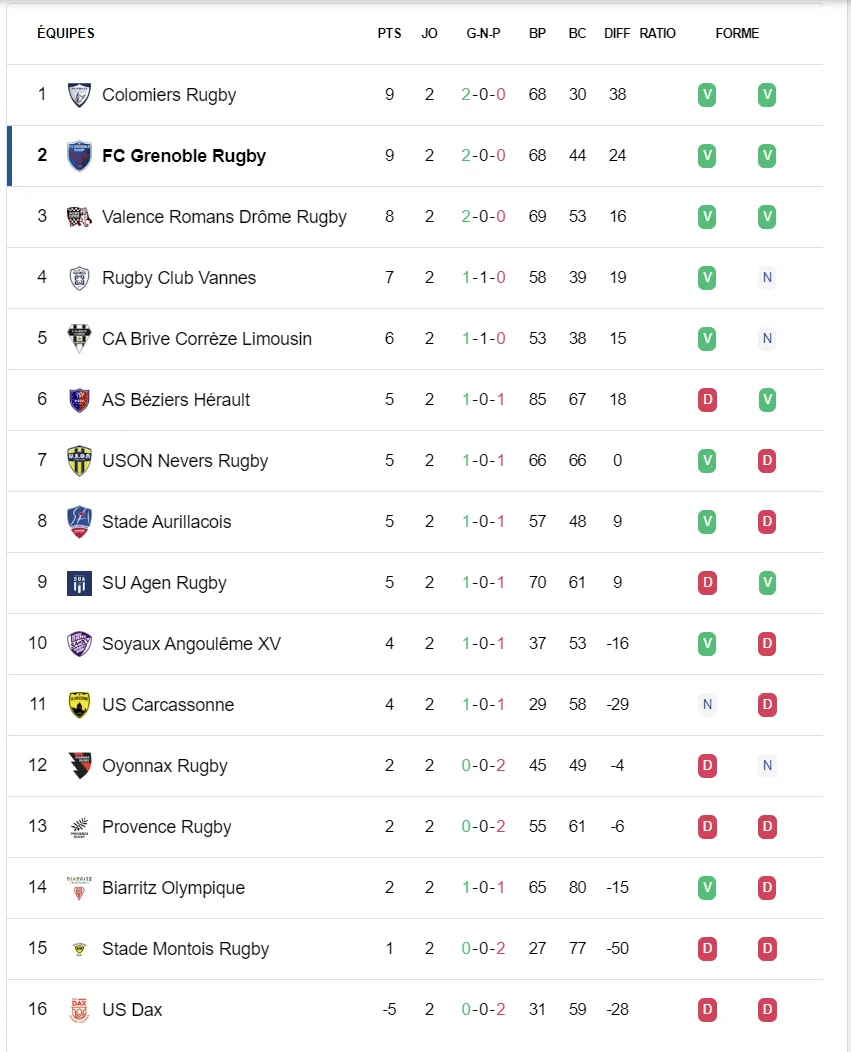Click the FORME column header

[x=737, y=33]
